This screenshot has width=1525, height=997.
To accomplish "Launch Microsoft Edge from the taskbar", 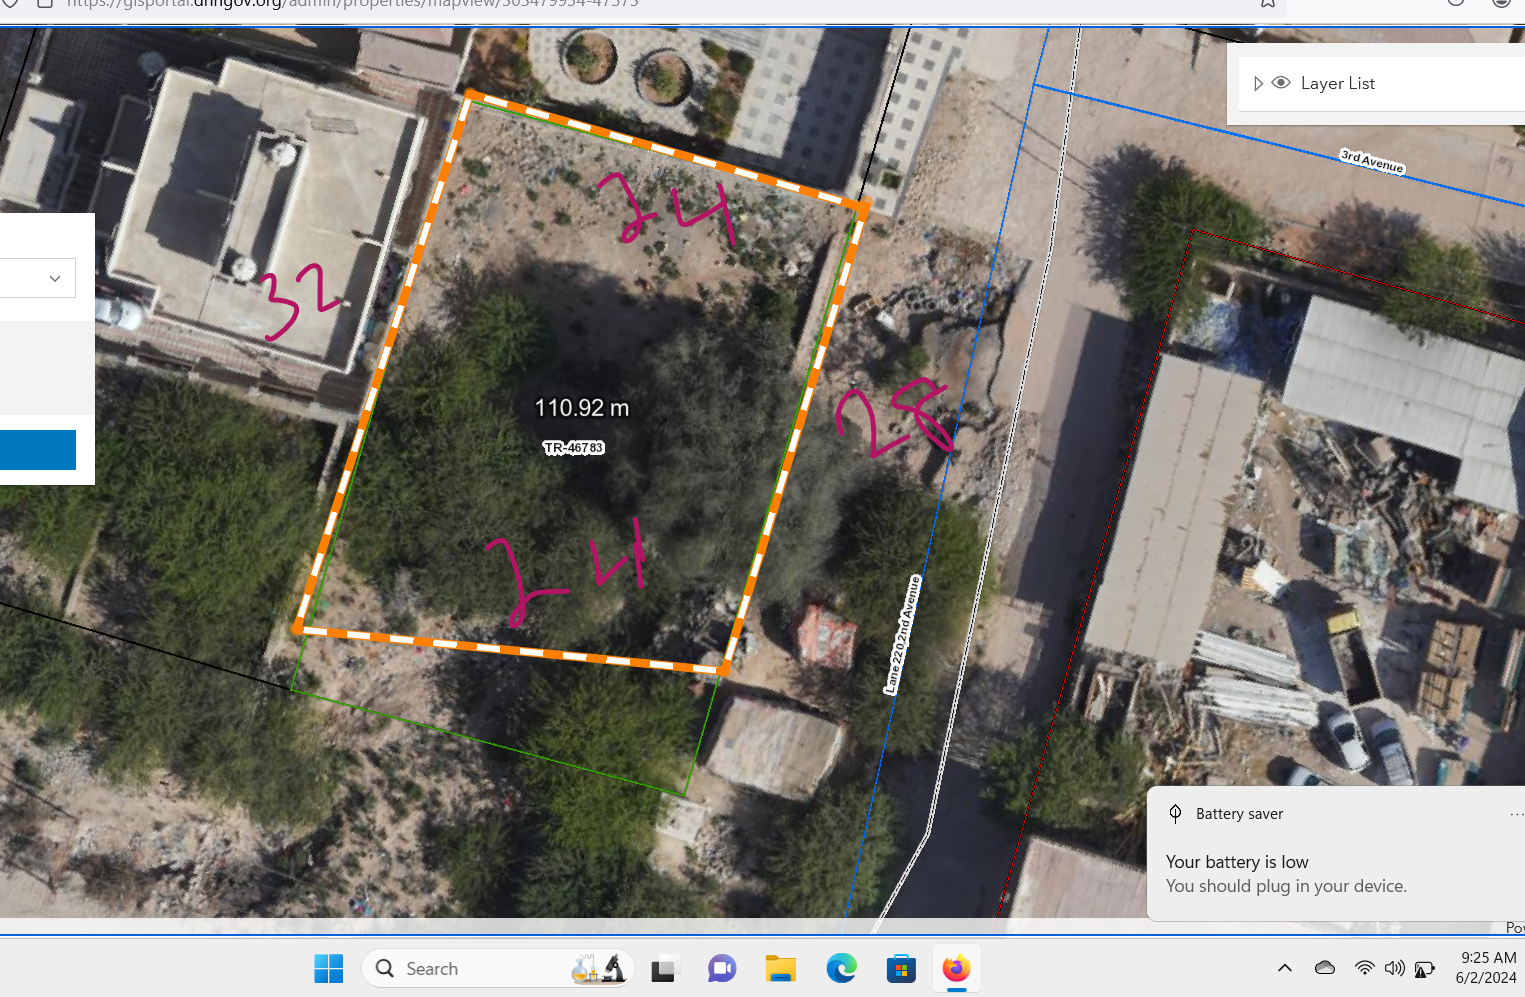I will tap(841, 968).
